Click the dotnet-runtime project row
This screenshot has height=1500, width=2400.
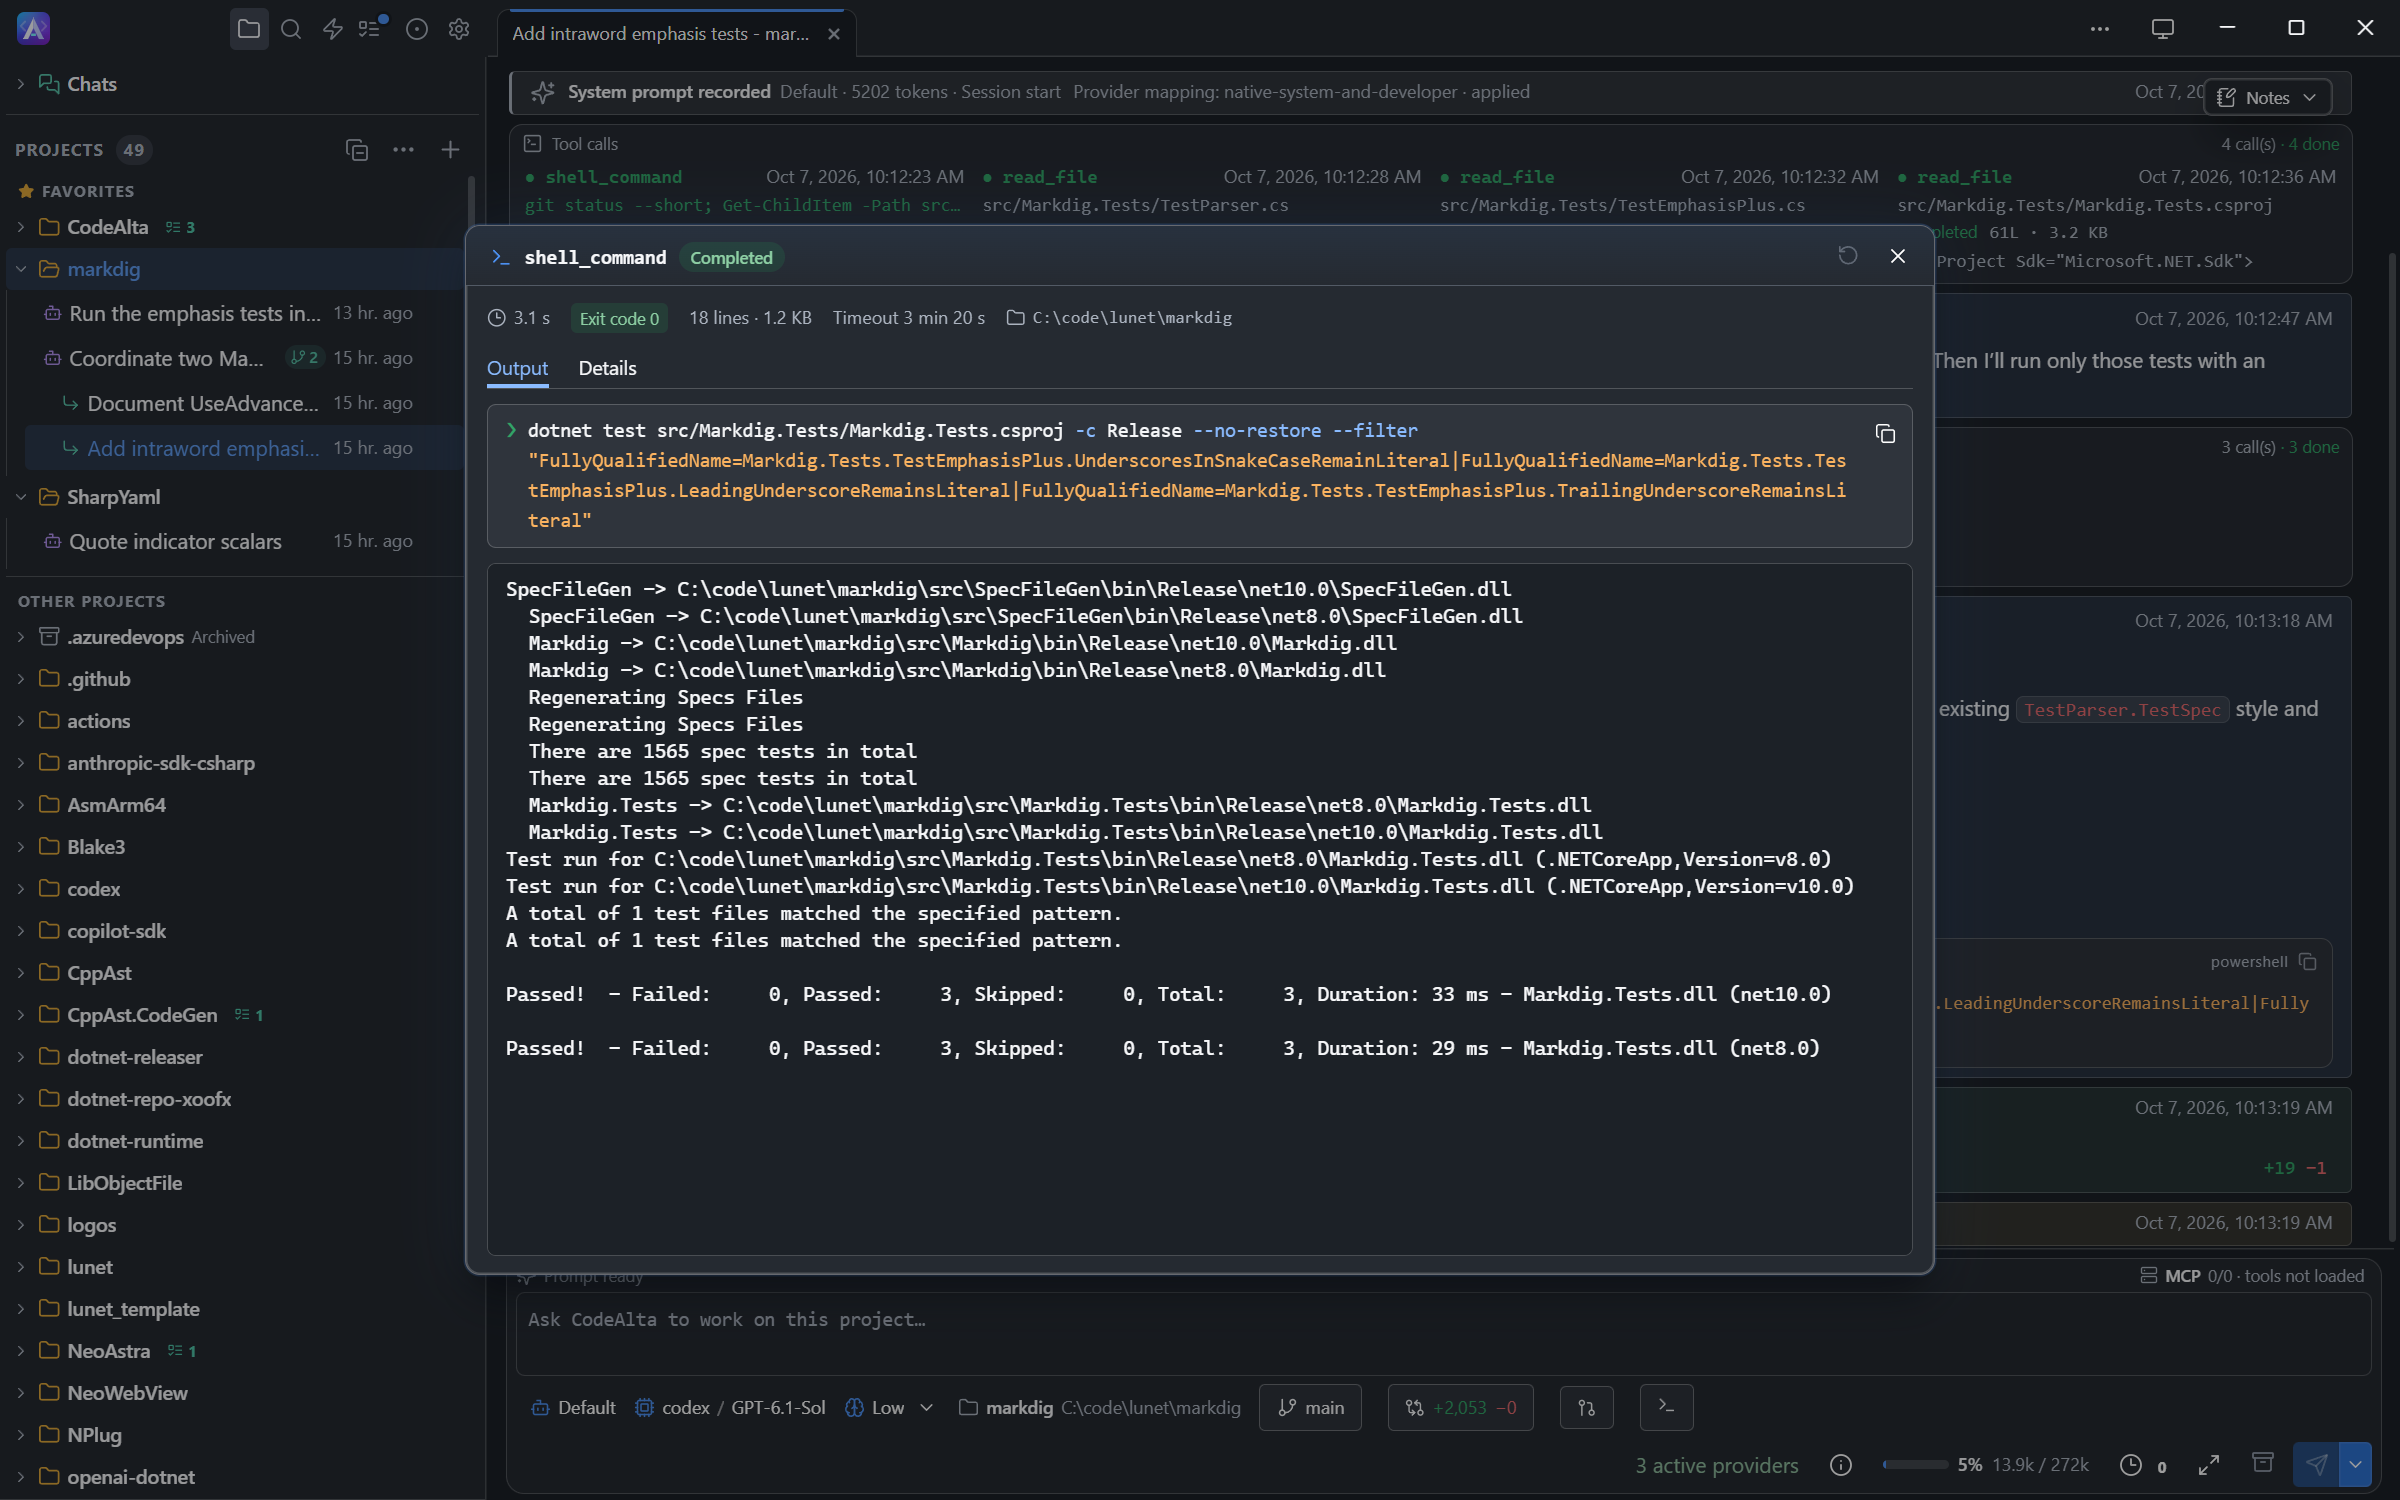click(x=236, y=1141)
